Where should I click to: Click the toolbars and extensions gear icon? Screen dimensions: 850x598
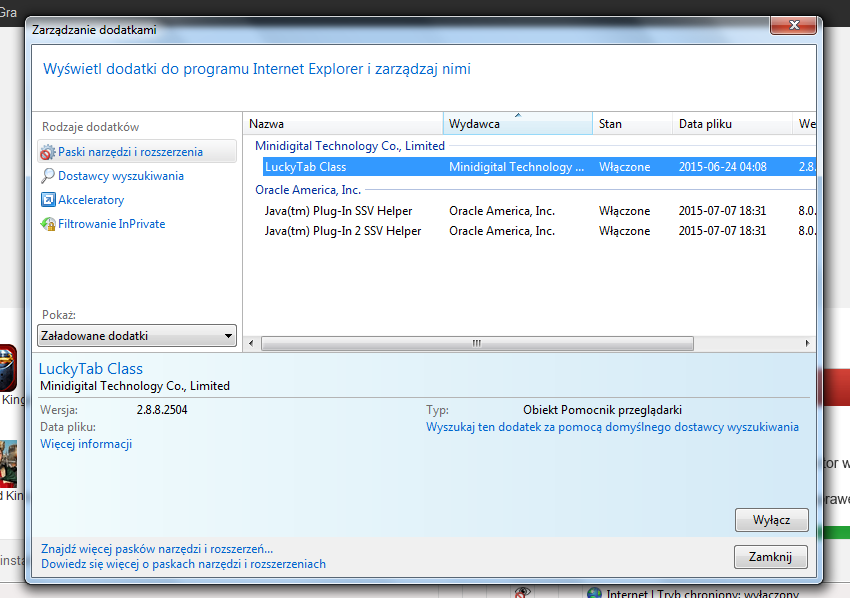click(48, 152)
